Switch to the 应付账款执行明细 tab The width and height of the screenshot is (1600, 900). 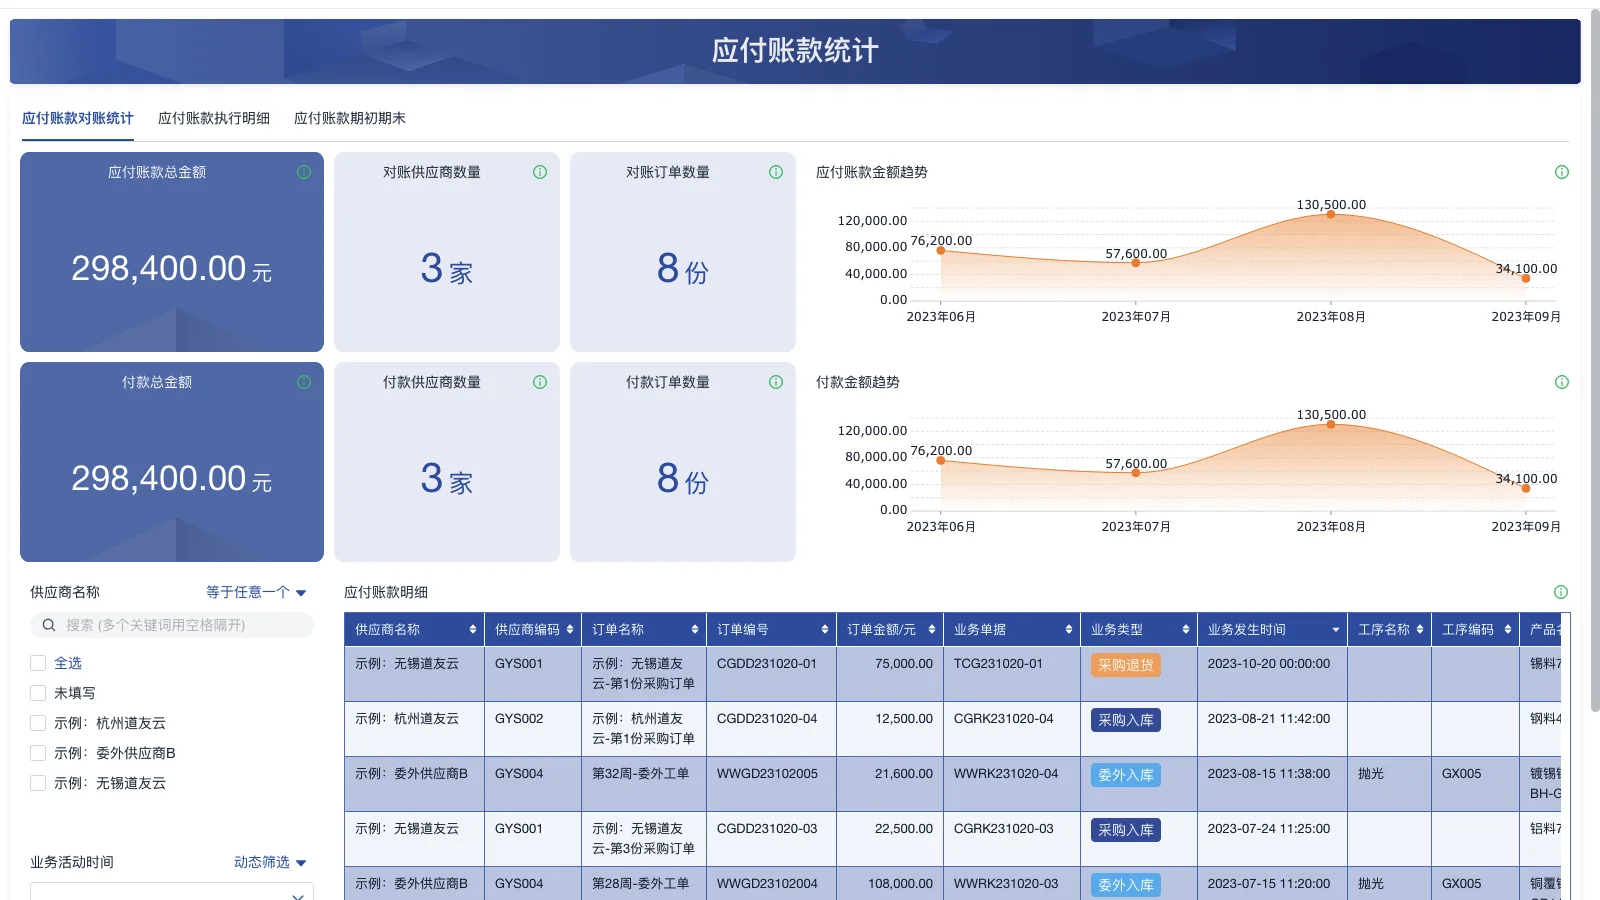click(214, 117)
